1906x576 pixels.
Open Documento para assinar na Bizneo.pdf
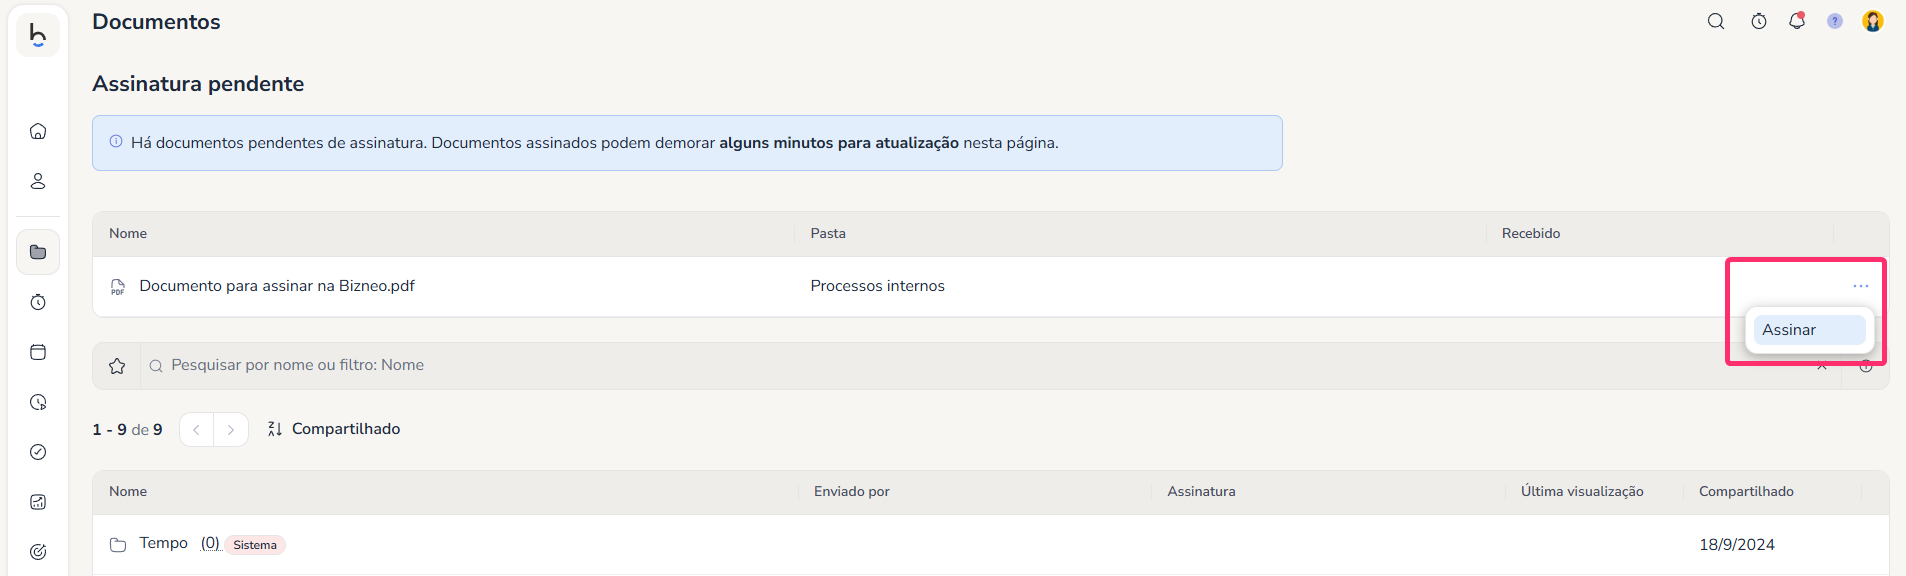tap(277, 286)
